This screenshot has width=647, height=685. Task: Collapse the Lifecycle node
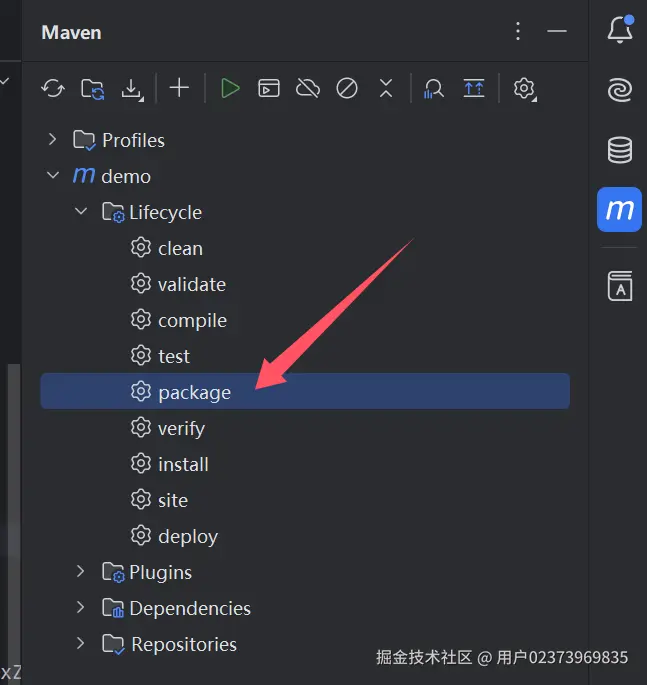81,211
